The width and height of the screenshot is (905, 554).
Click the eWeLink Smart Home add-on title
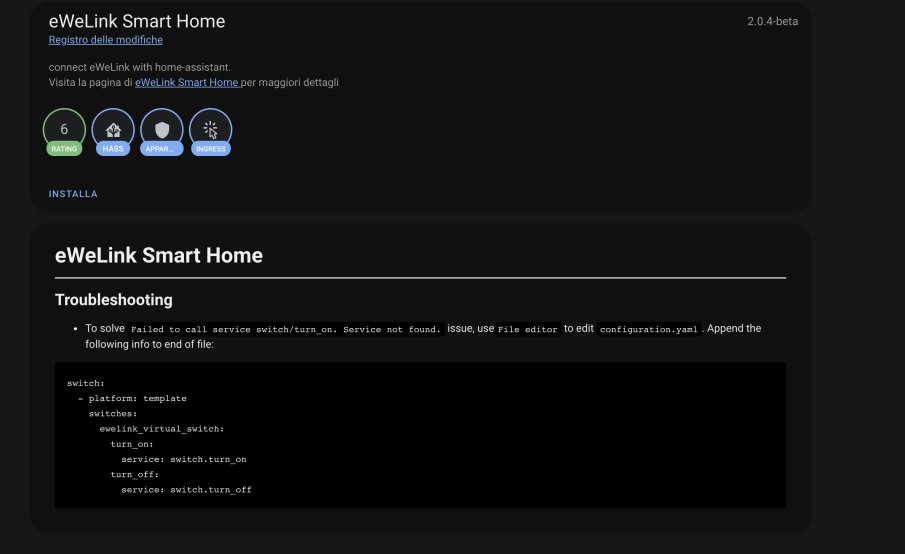pos(137,21)
